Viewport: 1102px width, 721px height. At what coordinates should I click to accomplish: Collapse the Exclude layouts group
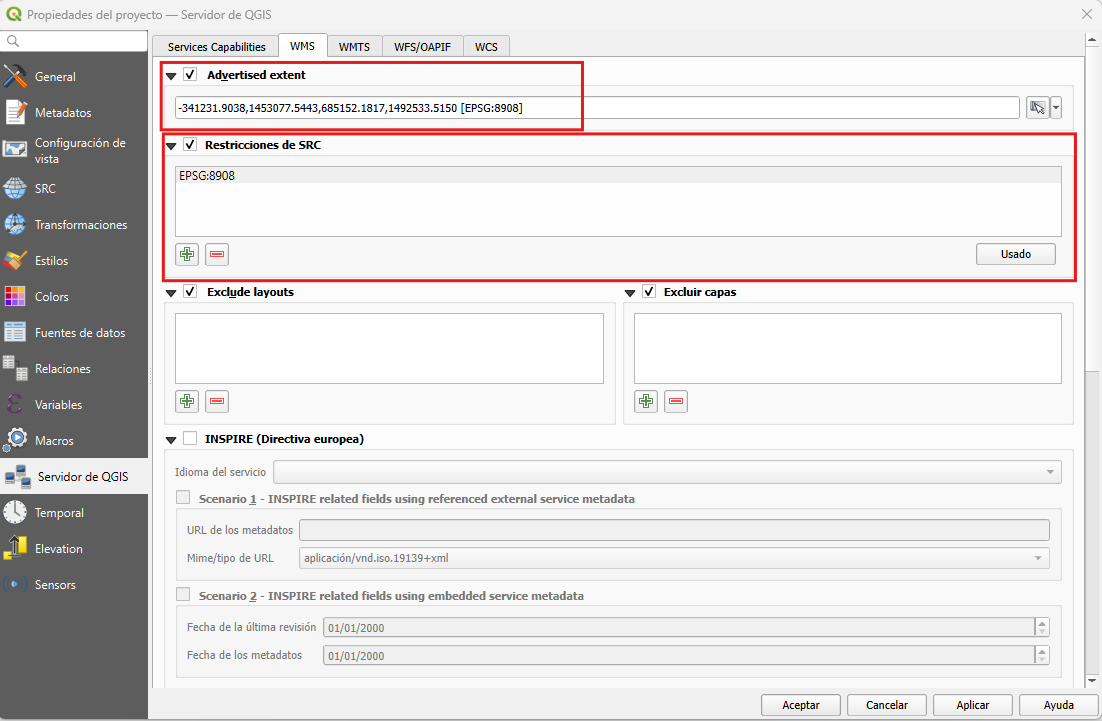[x=171, y=293]
